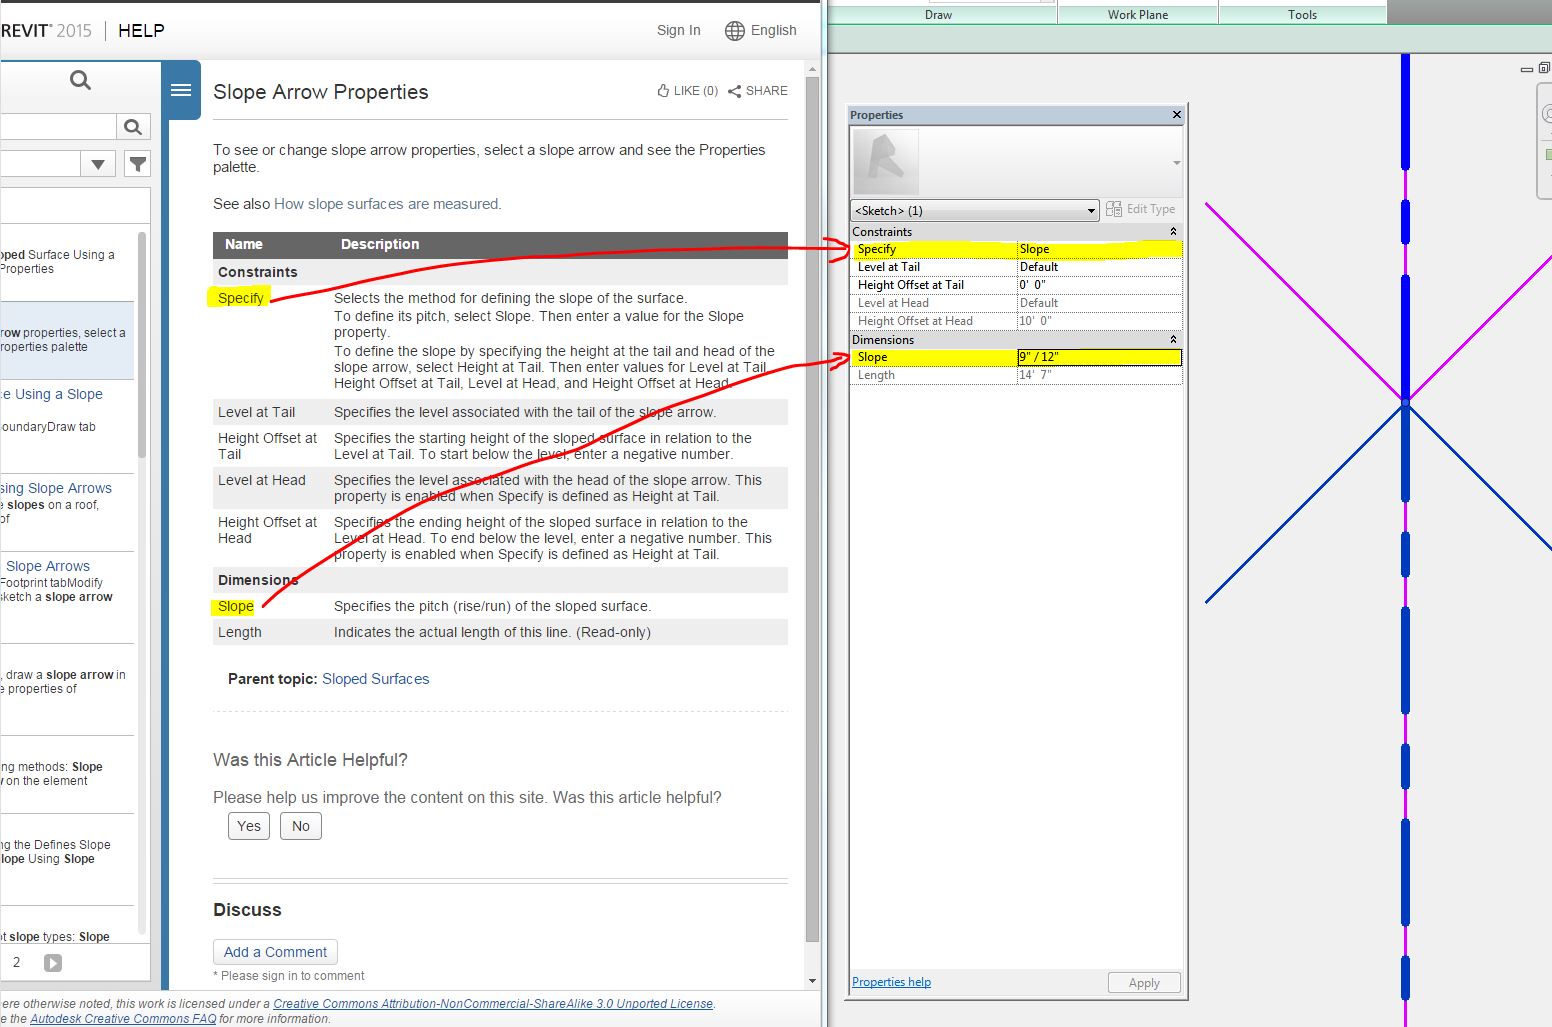The height and width of the screenshot is (1027, 1552).
Task: Open the Properties help link
Action: [891, 982]
